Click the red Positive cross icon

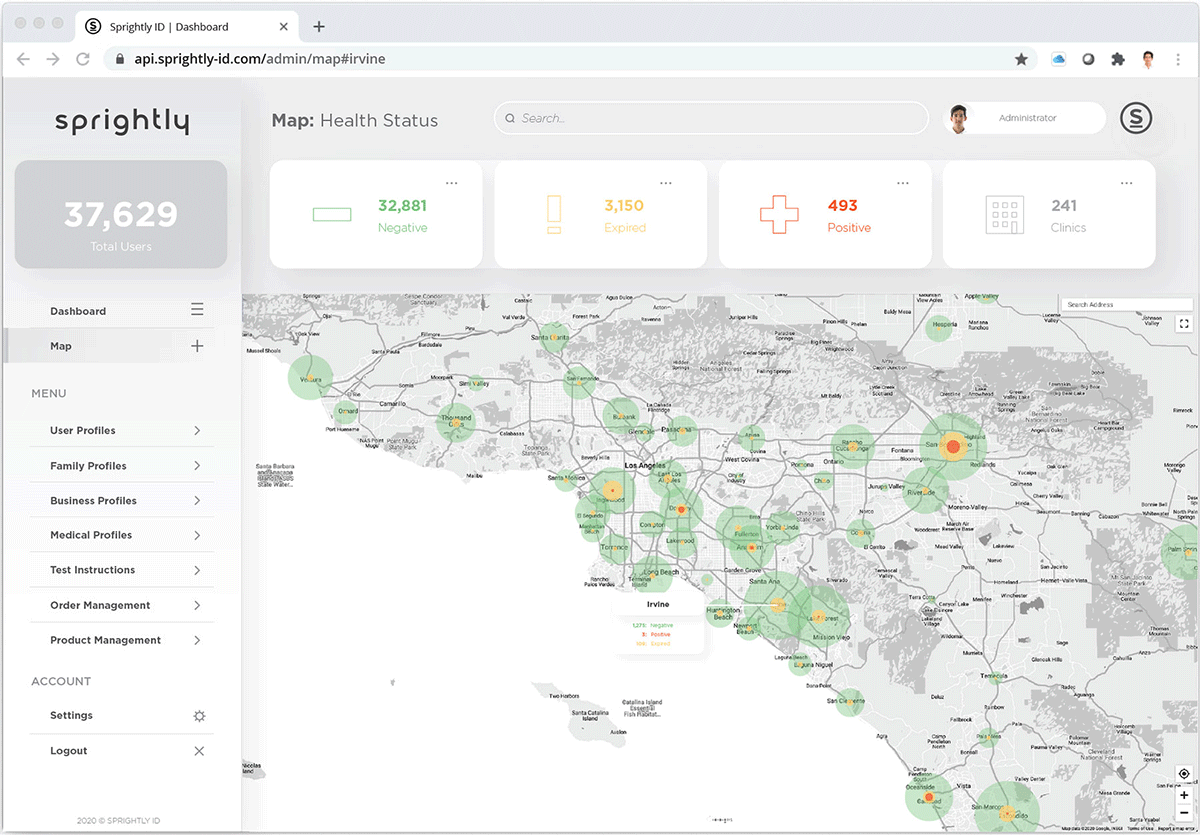tap(779, 215)
